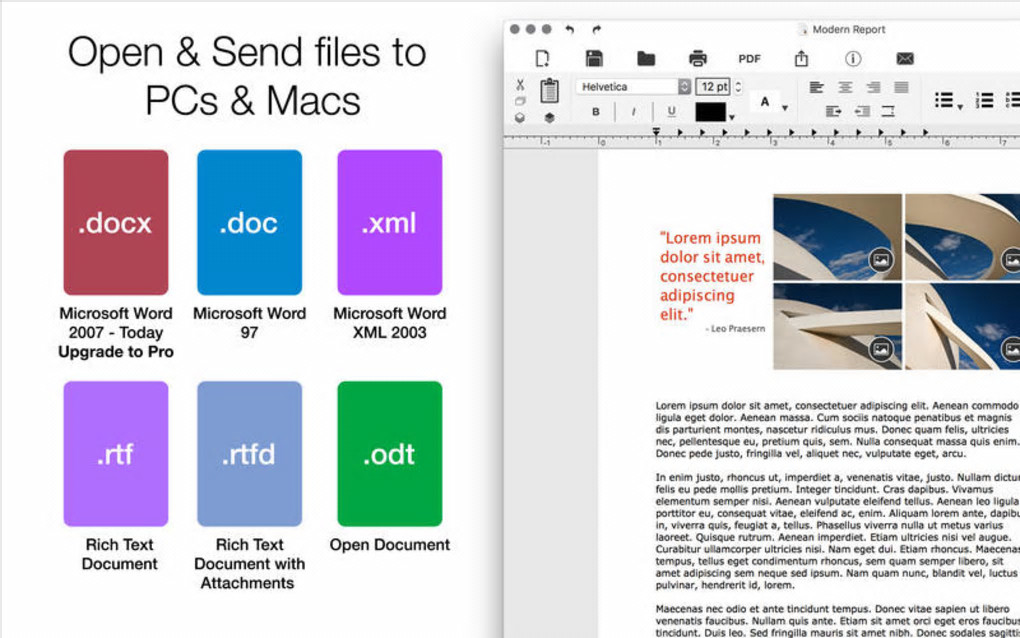The height and width of the screenshot is (638, 1020).
Task: Decrease indent with left-arrow indent icon
Action: [x=862, y=111]
